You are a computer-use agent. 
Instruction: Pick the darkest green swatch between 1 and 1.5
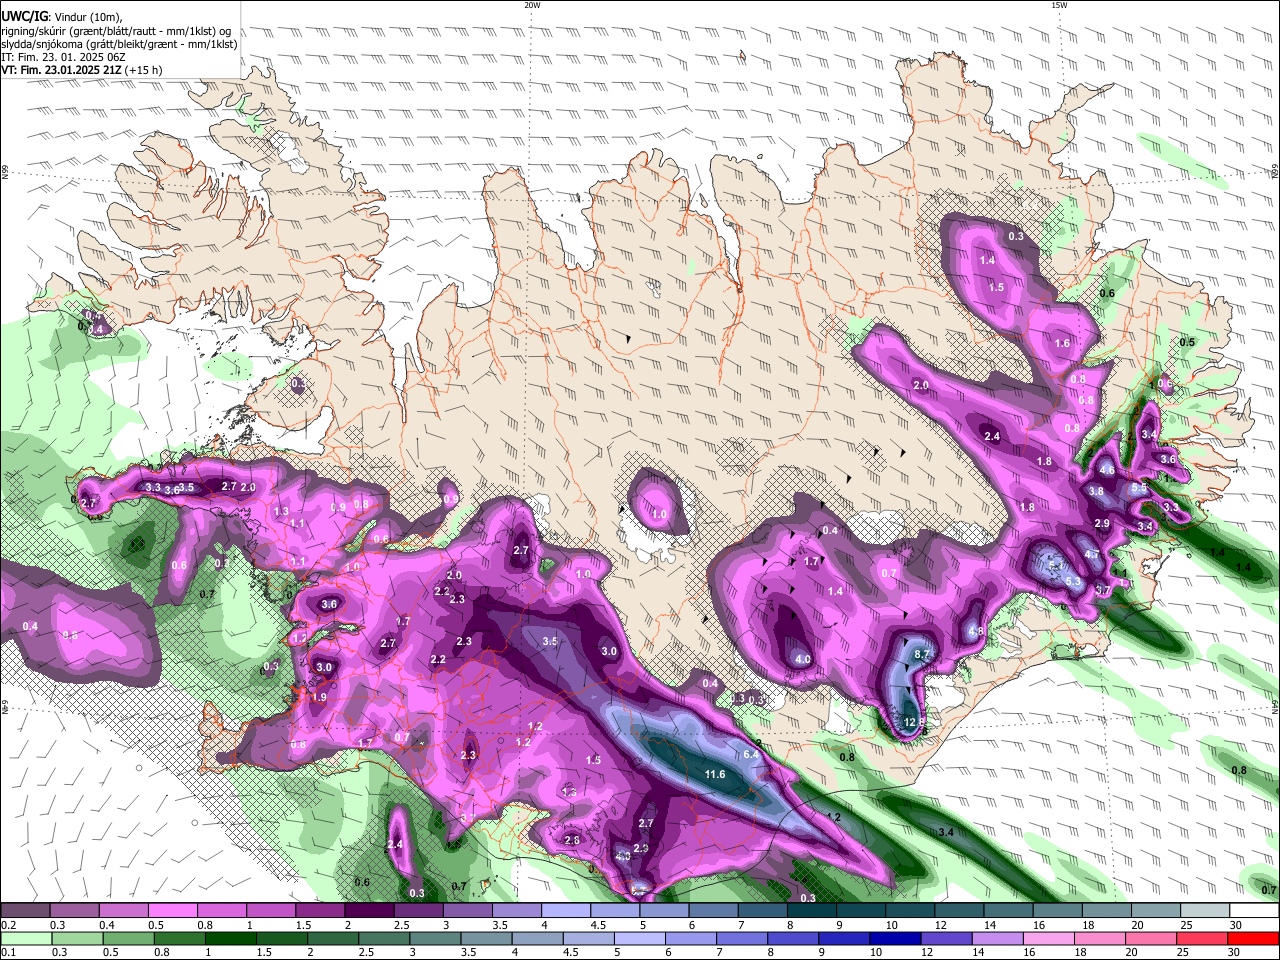click(230, 938)
